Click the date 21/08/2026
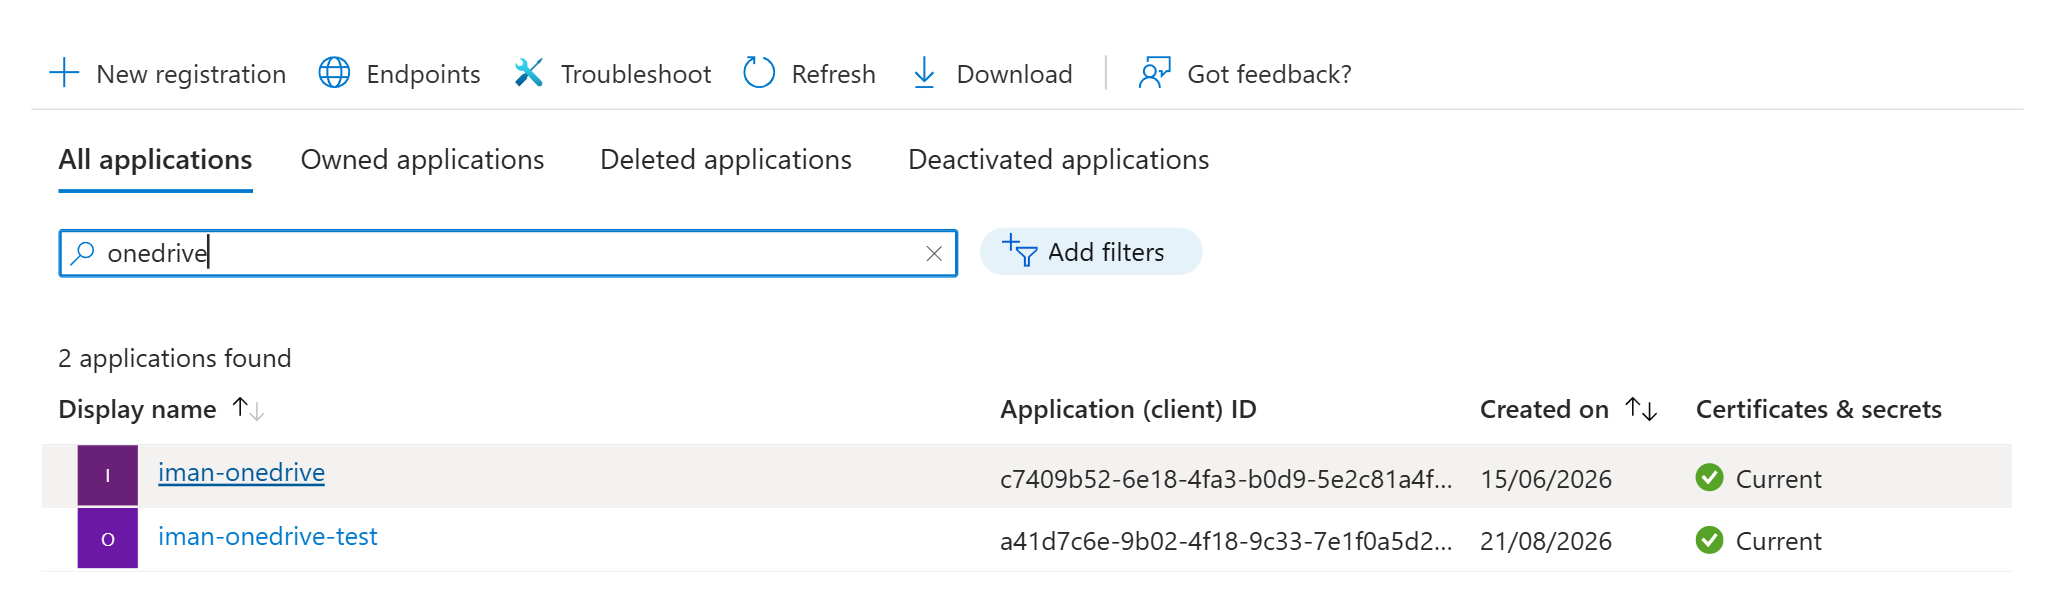The width and height of the screenshot is (2054, 606). [x=1546, y=541]
